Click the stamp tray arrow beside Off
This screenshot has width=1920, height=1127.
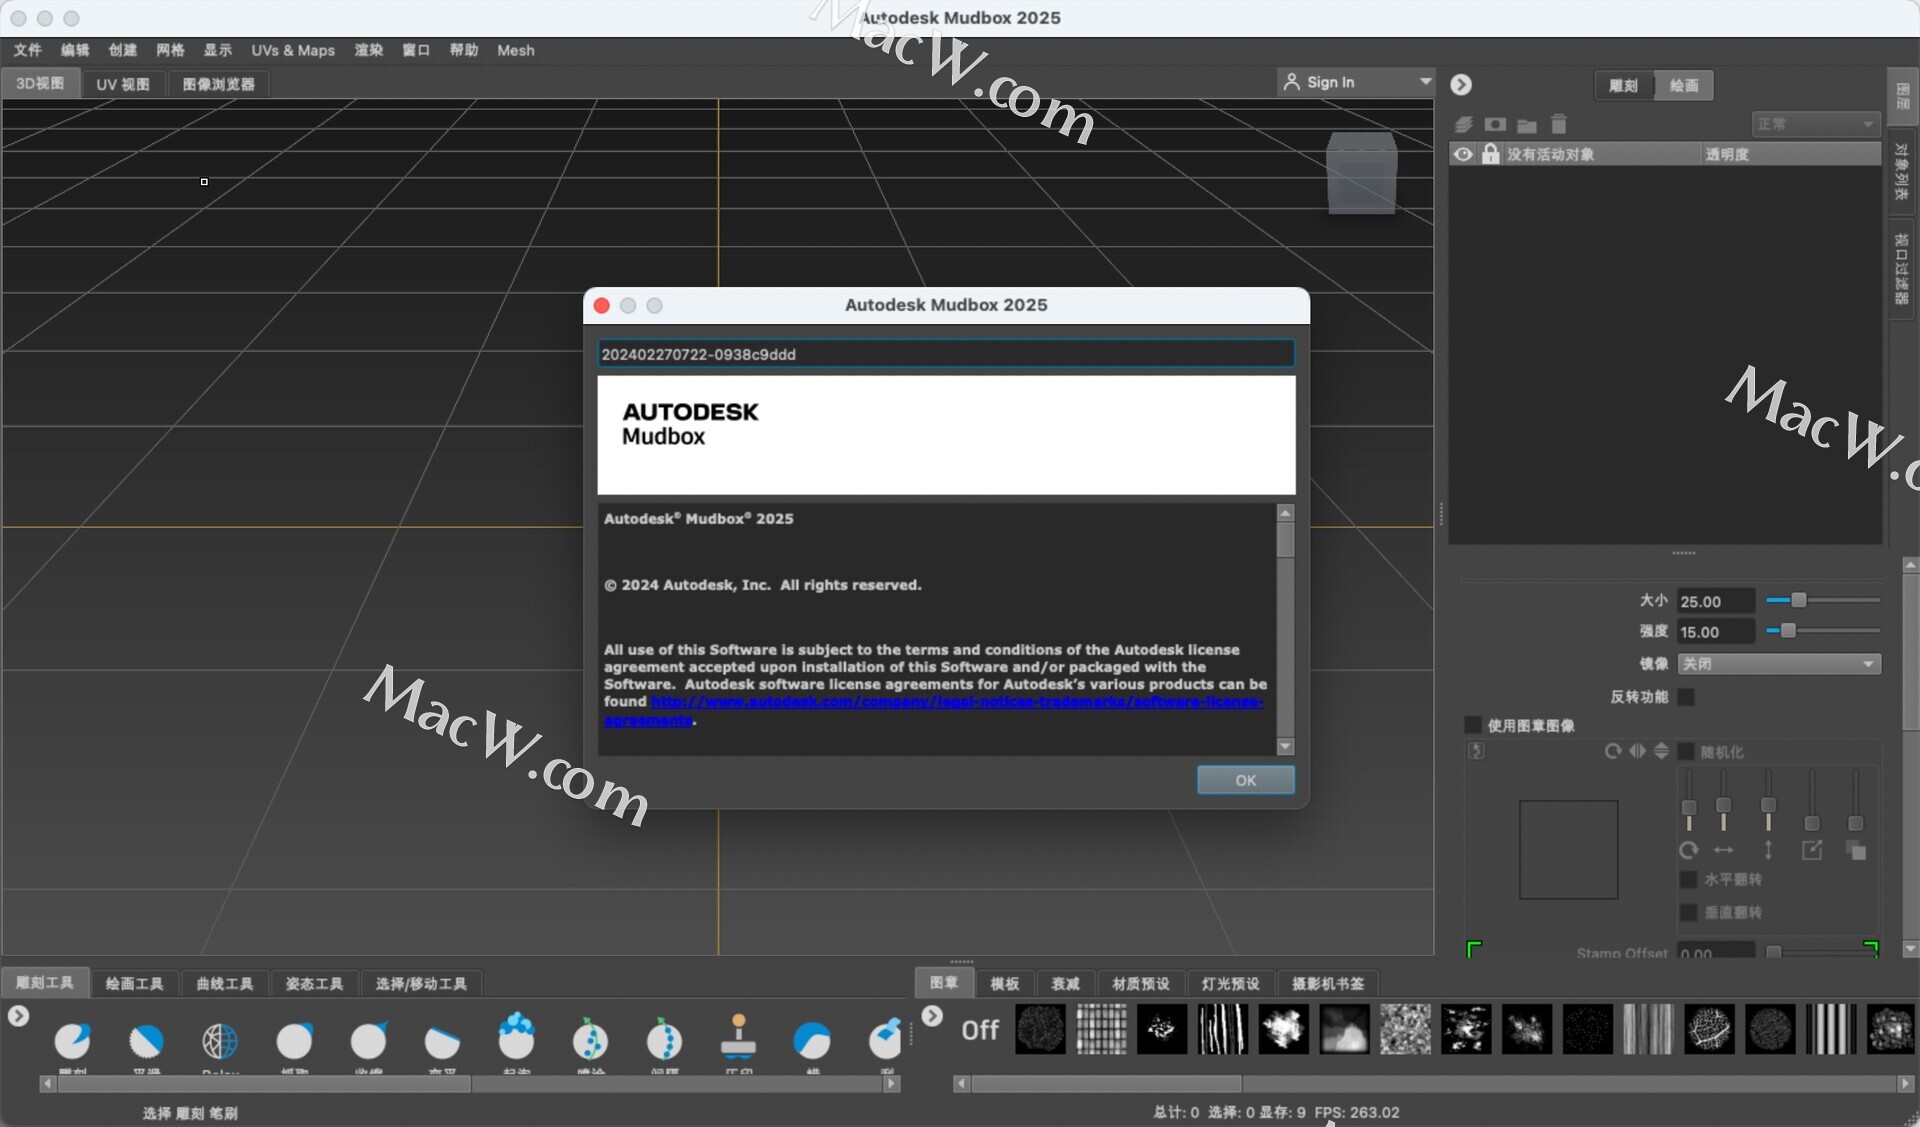(932, 1016)
